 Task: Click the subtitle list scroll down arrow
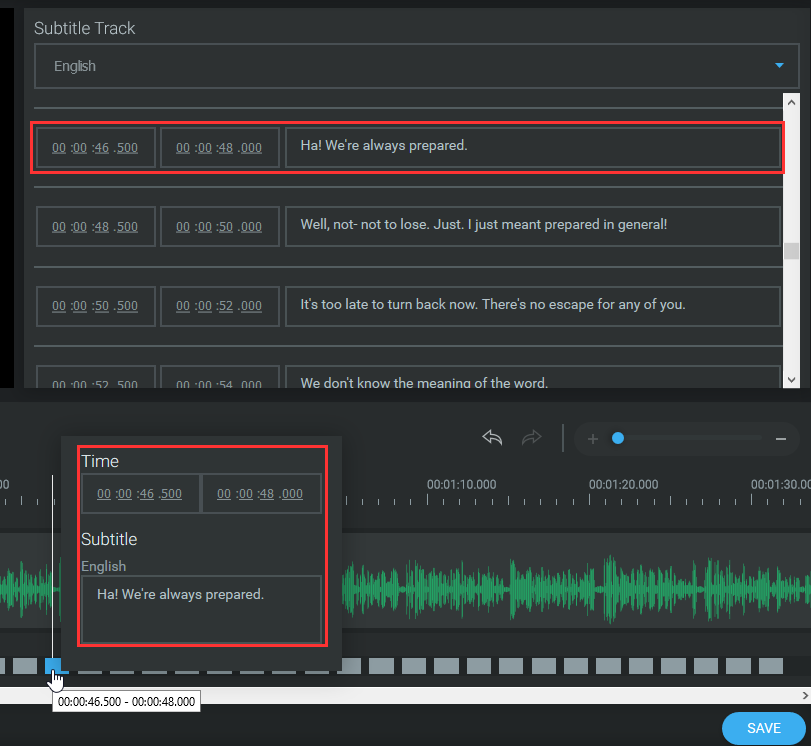791,380
